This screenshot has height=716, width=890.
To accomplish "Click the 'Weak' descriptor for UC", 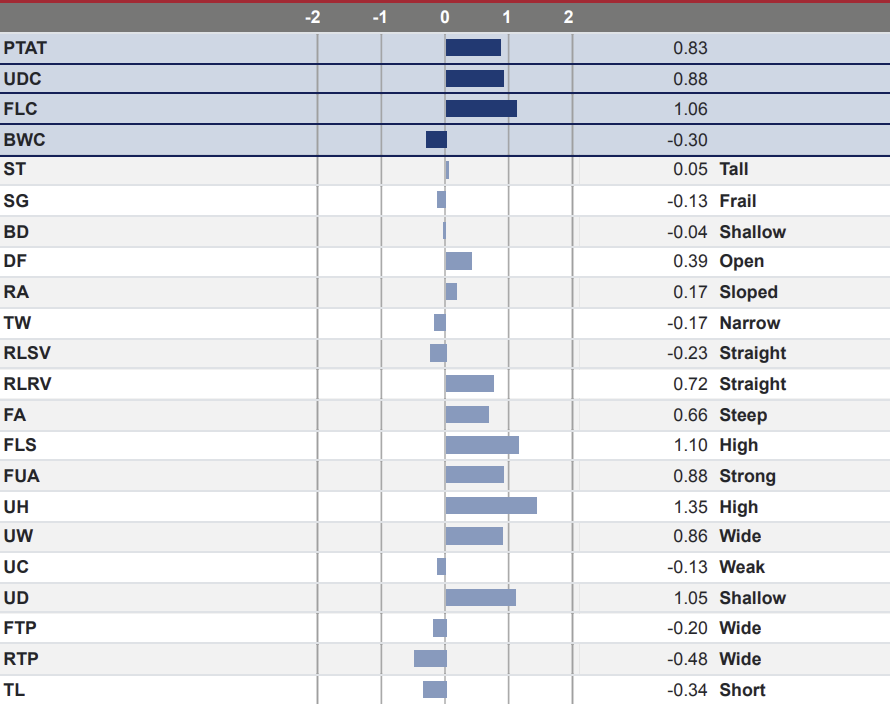I will [742, 567].
